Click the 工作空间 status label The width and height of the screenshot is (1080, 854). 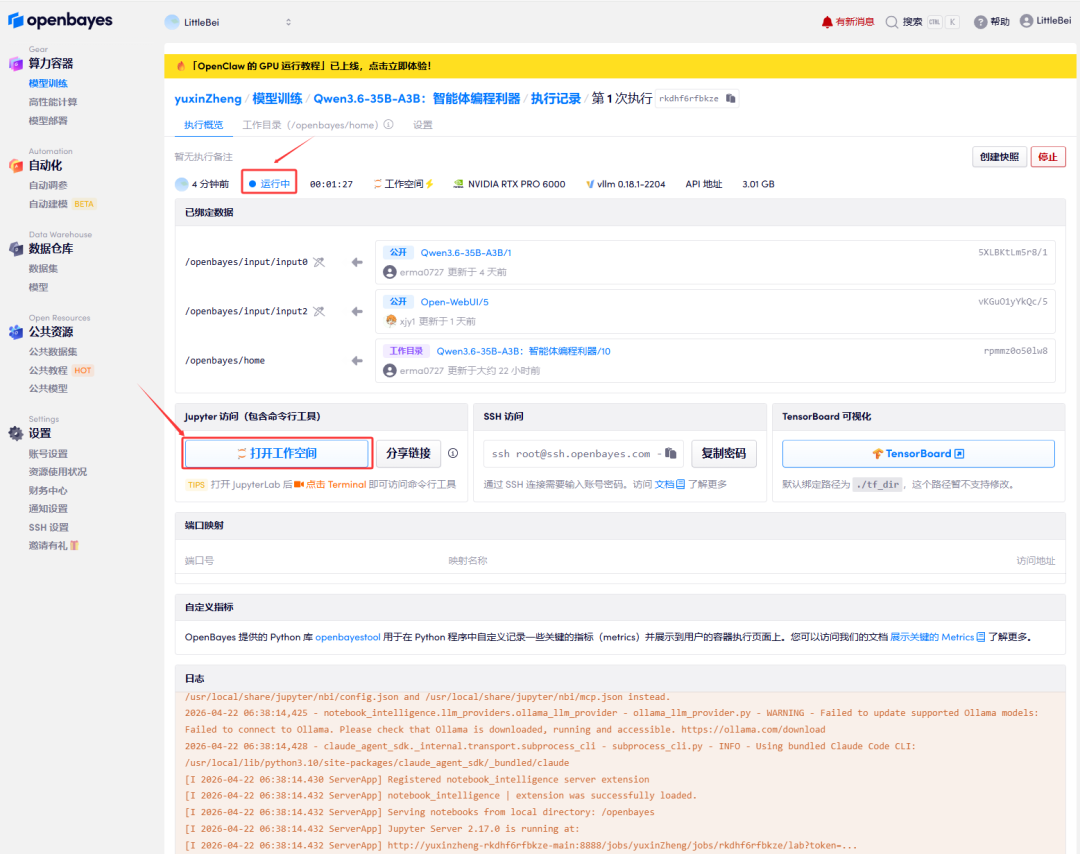tap(404, 184)
